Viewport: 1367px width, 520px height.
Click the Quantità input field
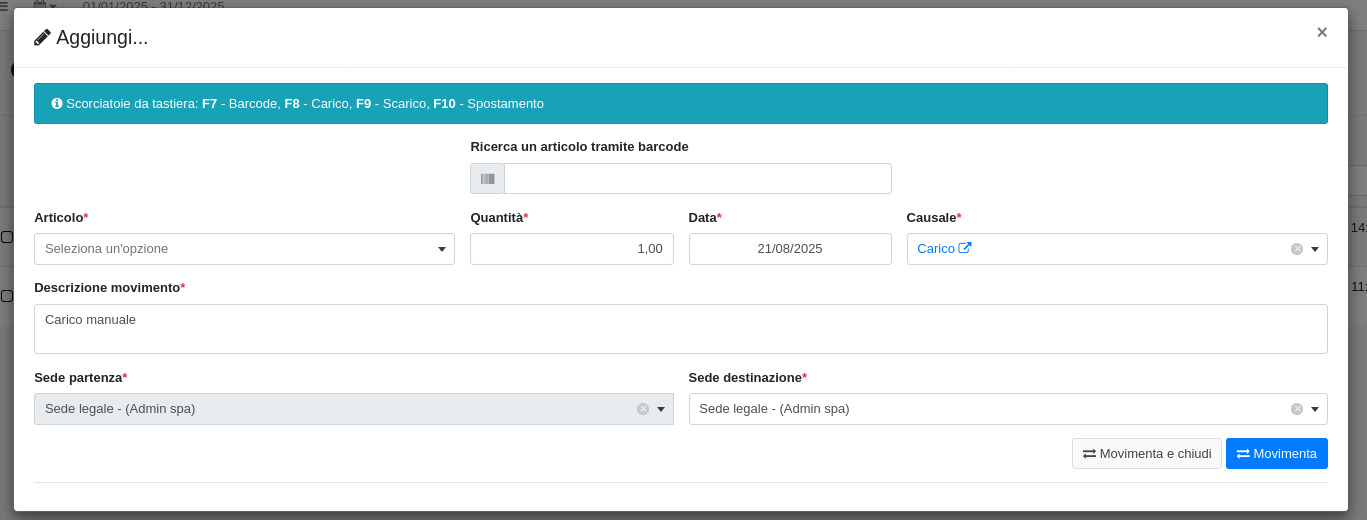pyautogui.click(x=571, y=249)
